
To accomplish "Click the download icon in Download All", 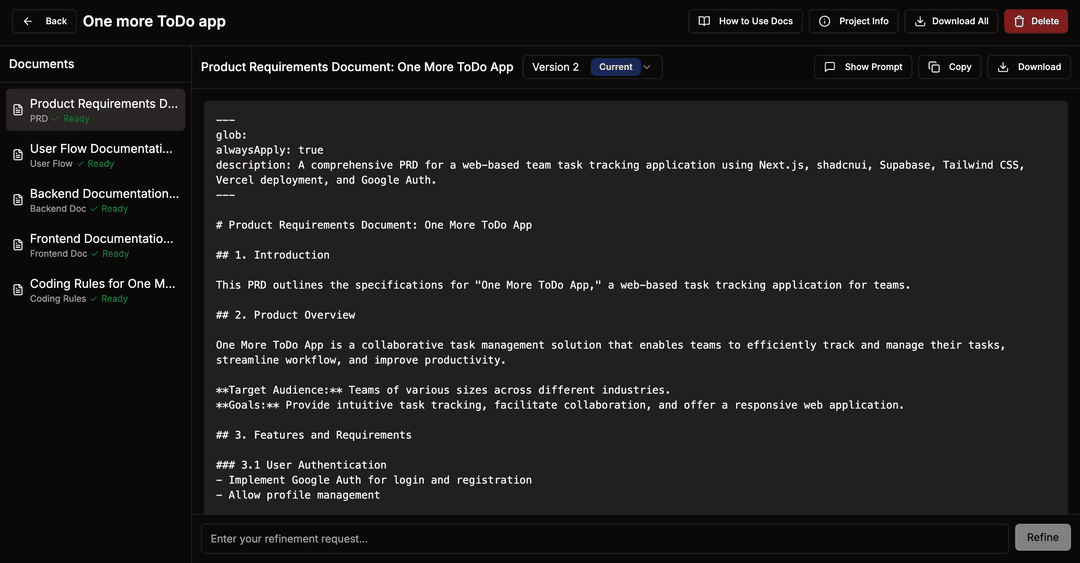I will point(920,21).
